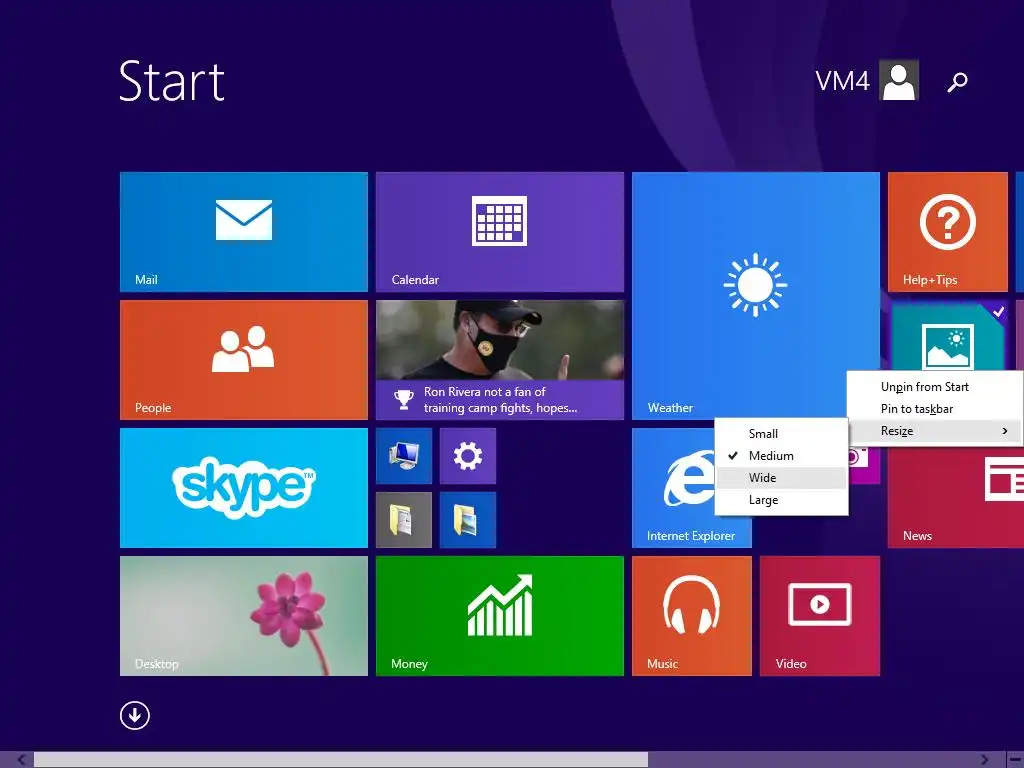
Task: Open the People tile
Action: (244, 360)
